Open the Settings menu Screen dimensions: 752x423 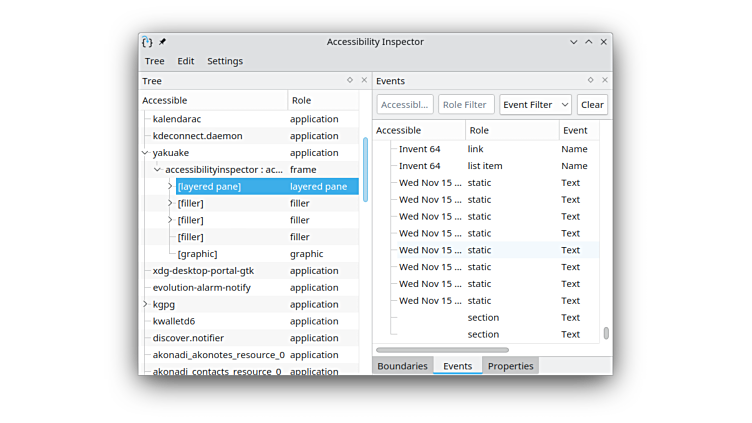point(225,61)
